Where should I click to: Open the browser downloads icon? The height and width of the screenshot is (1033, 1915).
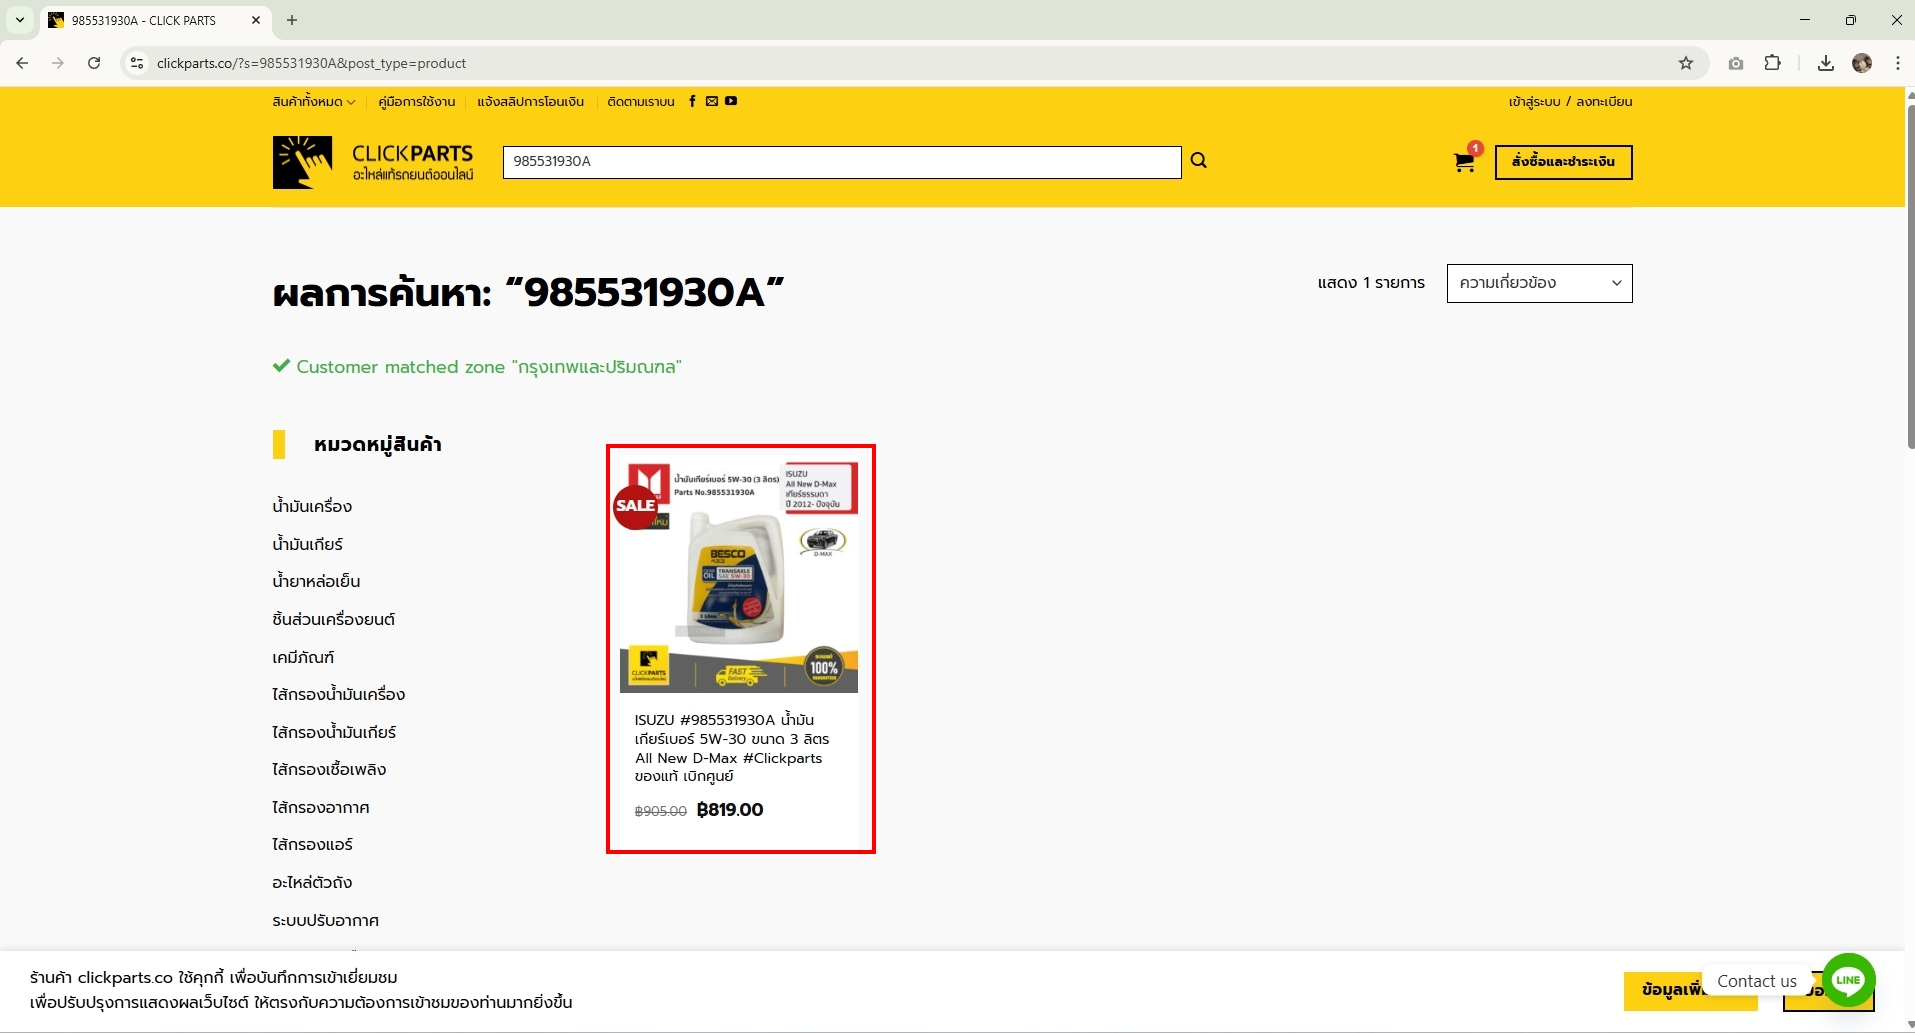click(x=1825, y=63)
